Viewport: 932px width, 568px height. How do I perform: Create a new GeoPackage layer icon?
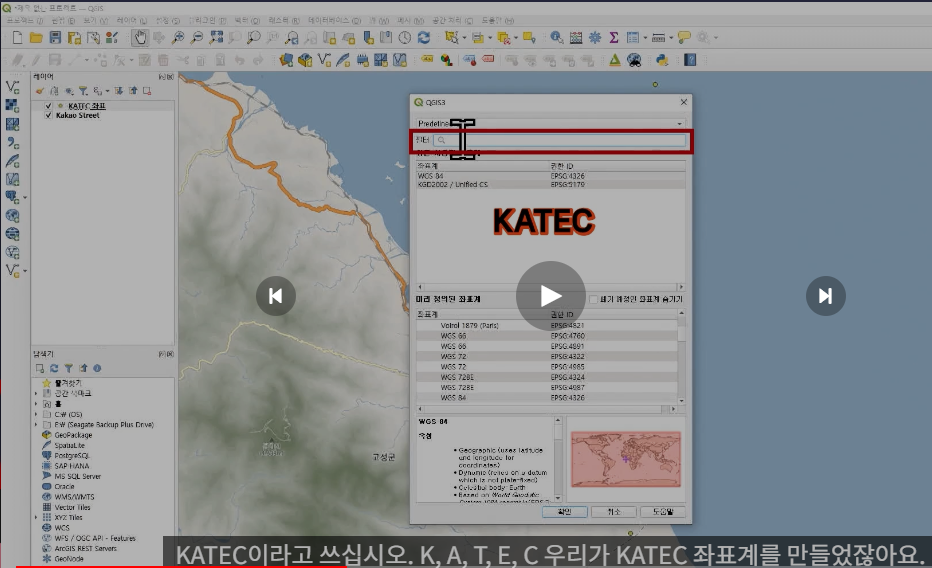pos(305,60)
